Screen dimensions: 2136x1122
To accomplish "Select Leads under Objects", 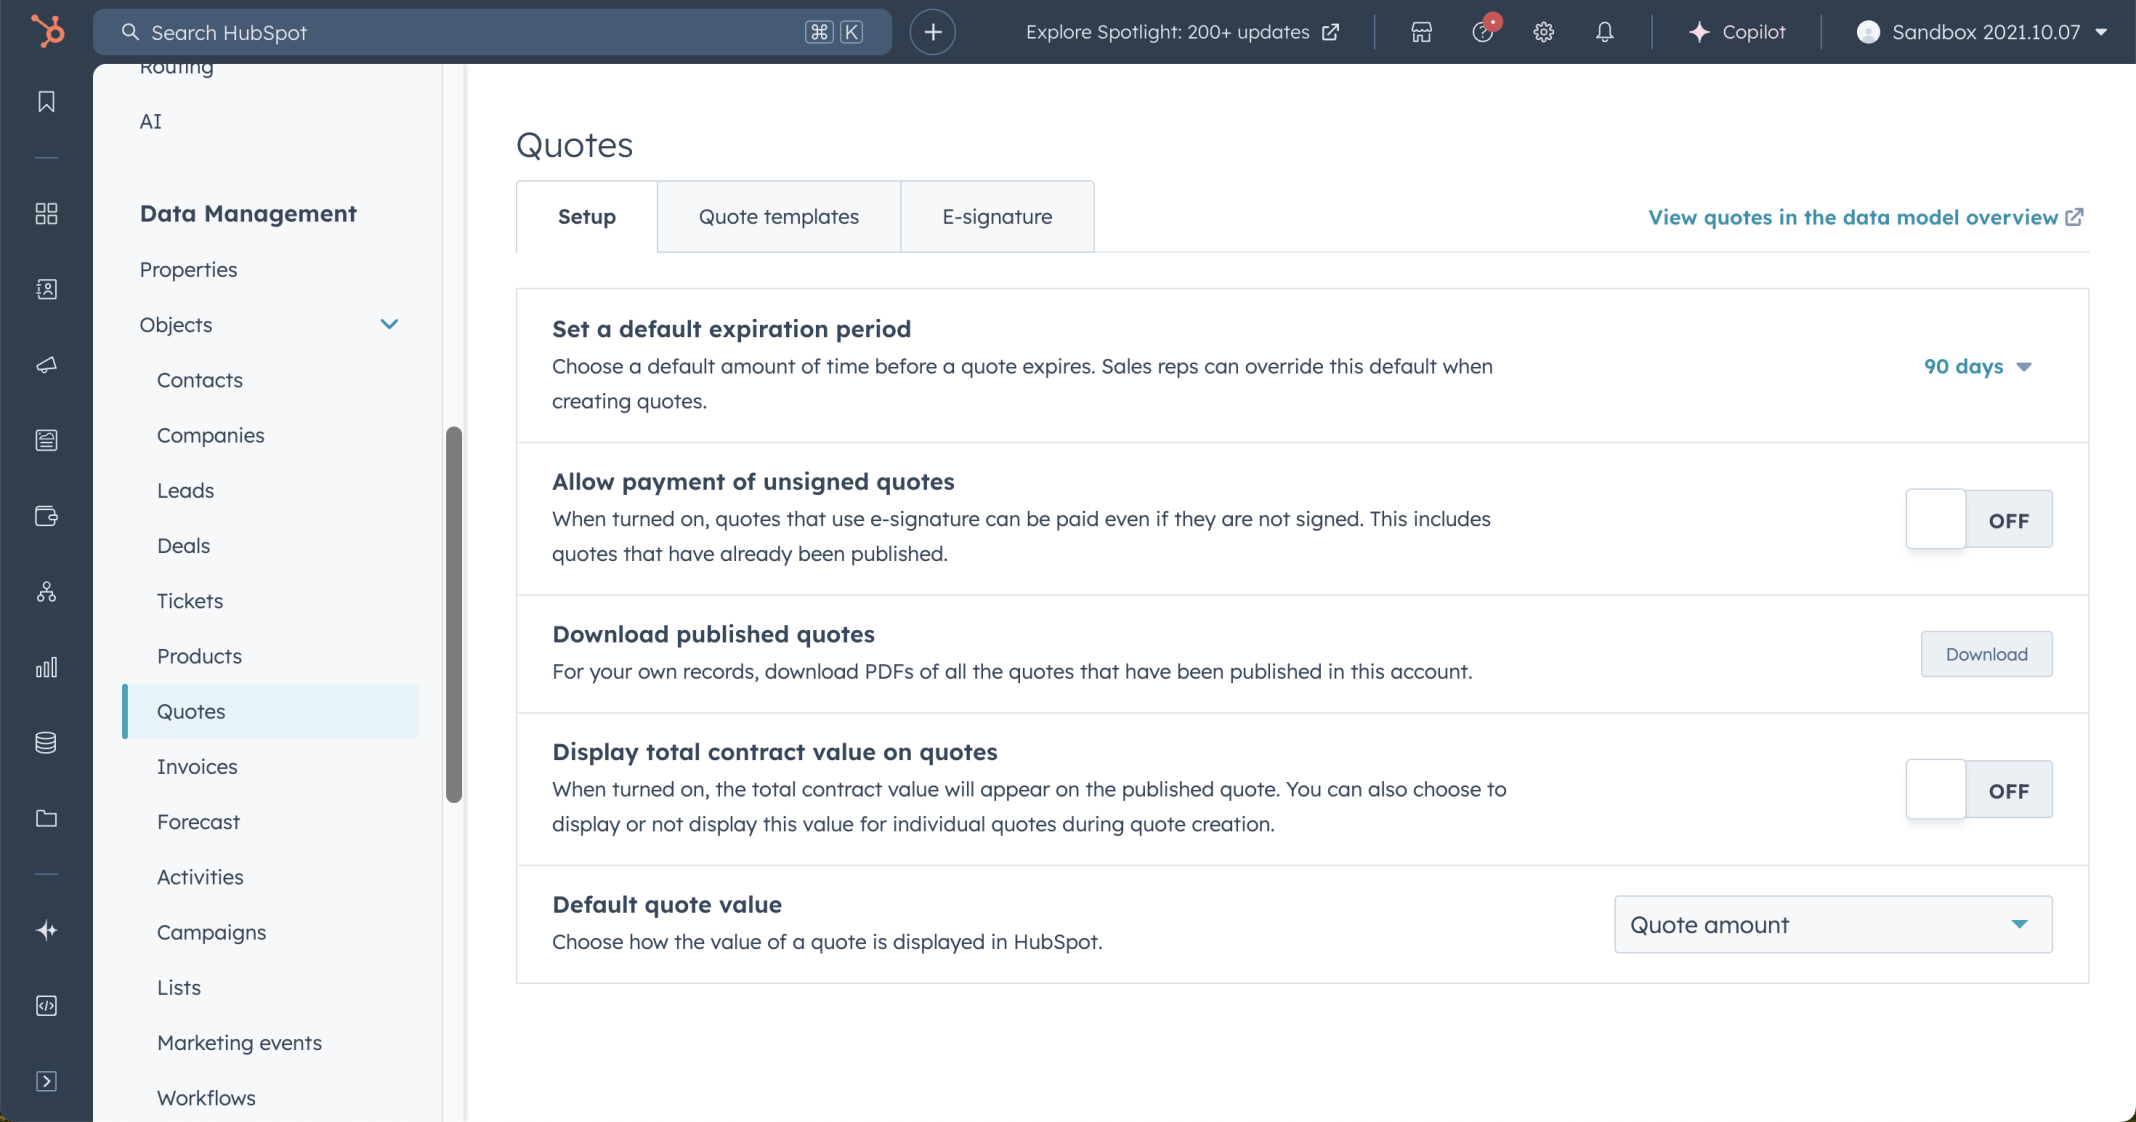I will click(186, 491).
